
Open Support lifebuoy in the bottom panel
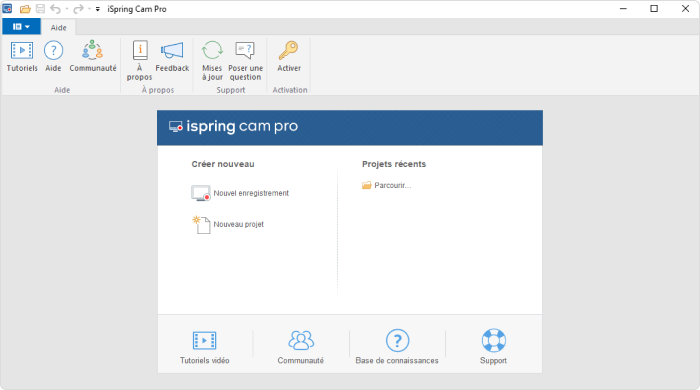coord(493,347)
